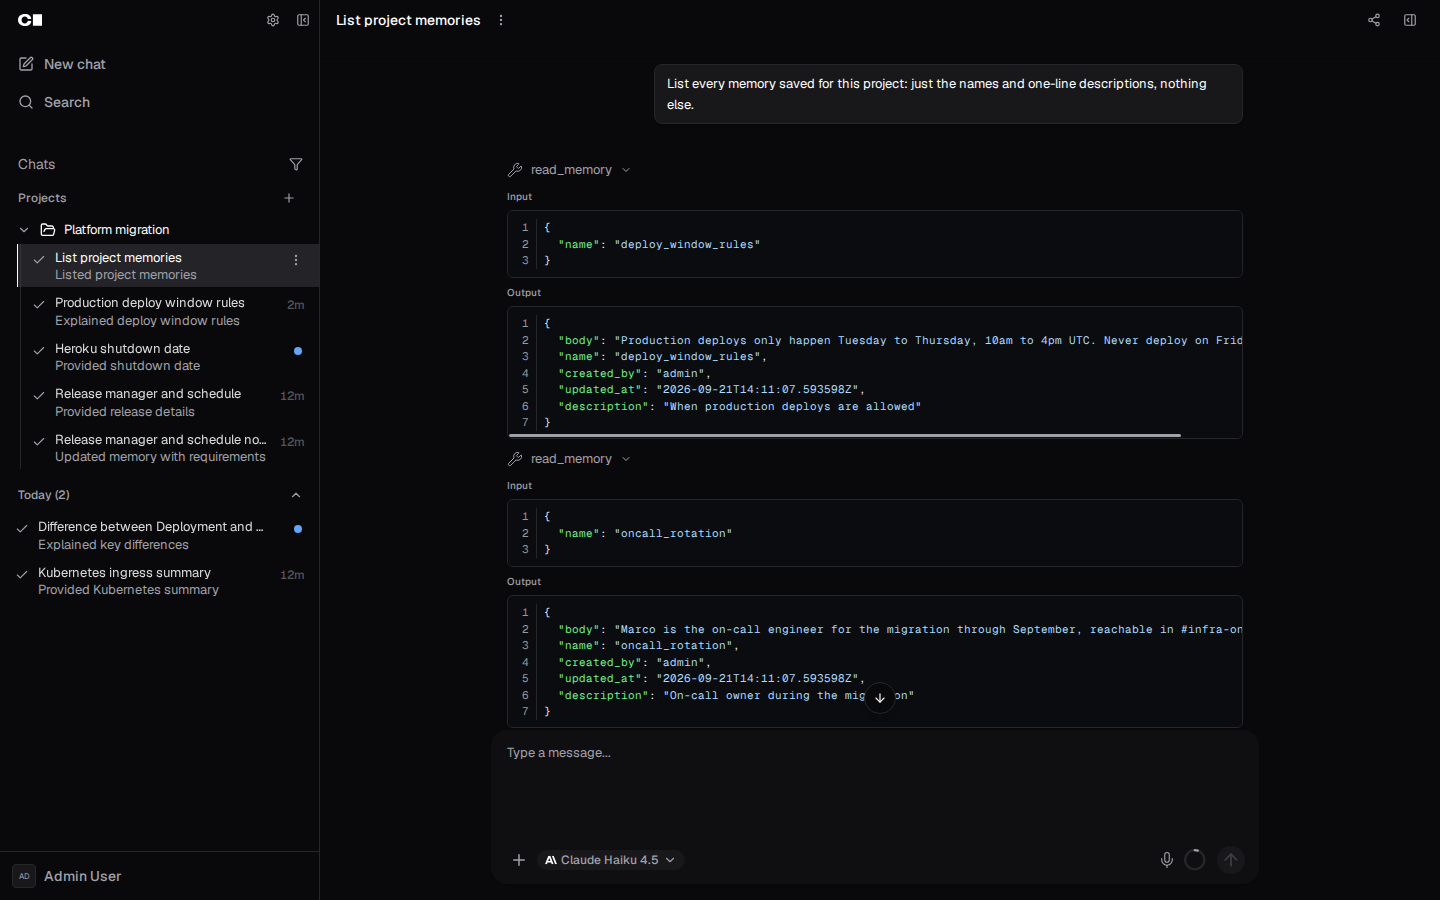Click the Chats section heading
Viewport: 1440px width, 900px height.
[x=37, y=164]
